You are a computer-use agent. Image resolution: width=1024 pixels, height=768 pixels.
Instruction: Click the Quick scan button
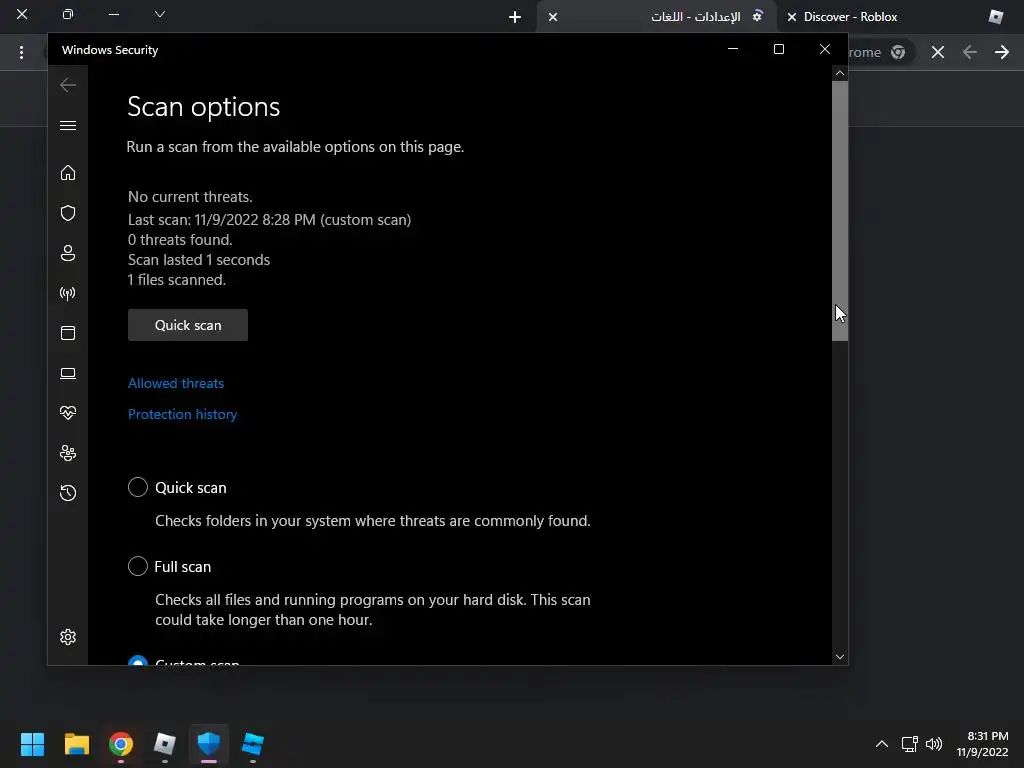click(188, 325)
